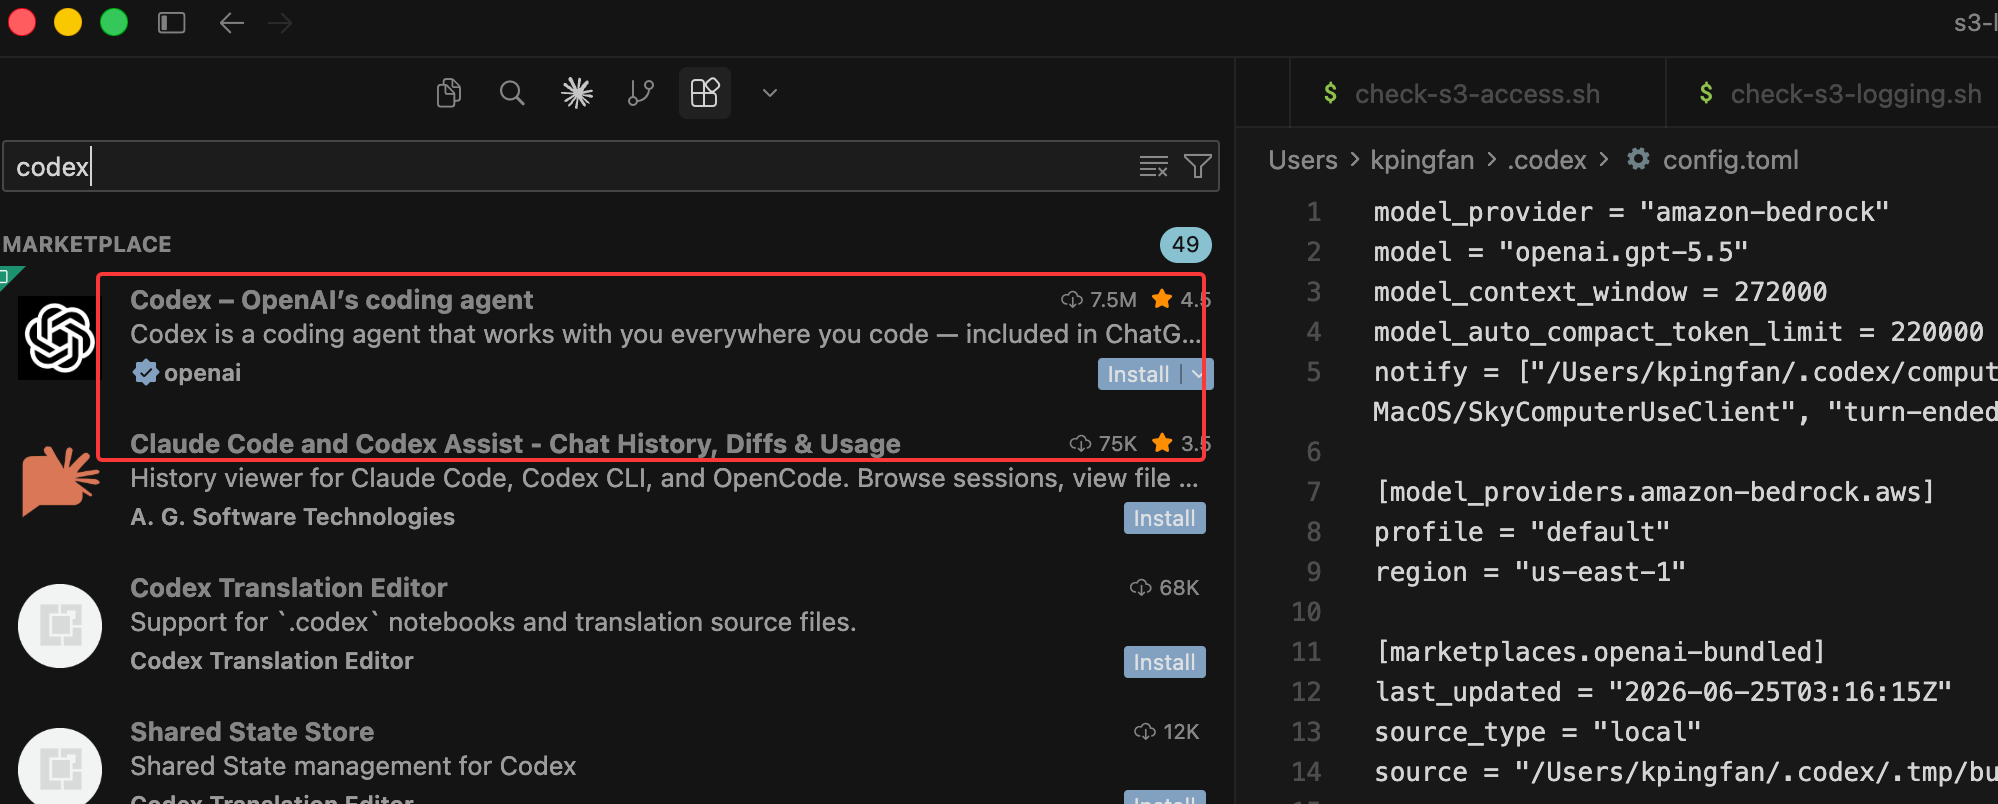This screenshot has width=1998, height=804.
Task: Click the openai publisher name
Action: pyautogui.click(x=202, y=373)
